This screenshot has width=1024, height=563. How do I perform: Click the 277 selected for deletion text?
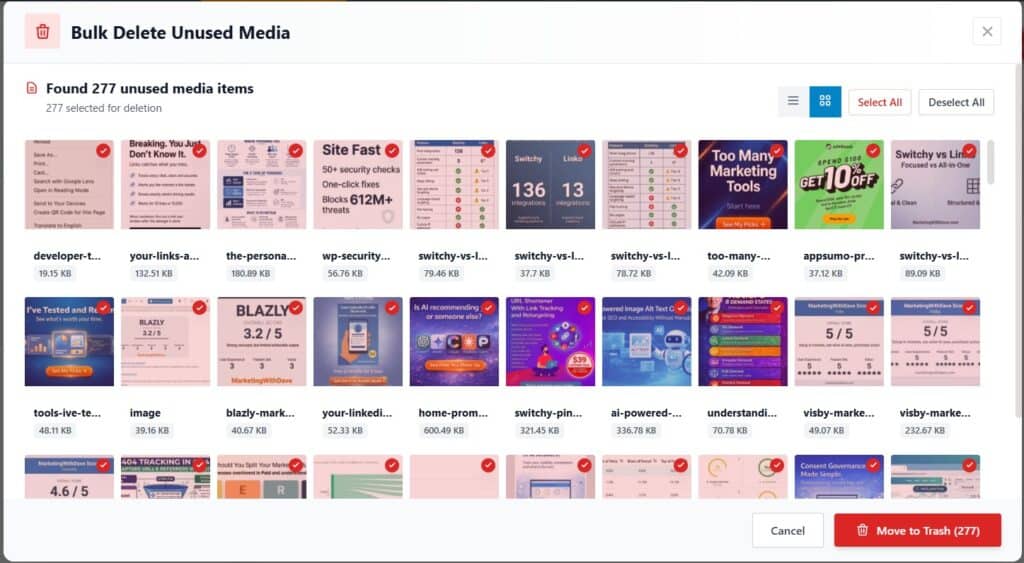tap(104, 108)
